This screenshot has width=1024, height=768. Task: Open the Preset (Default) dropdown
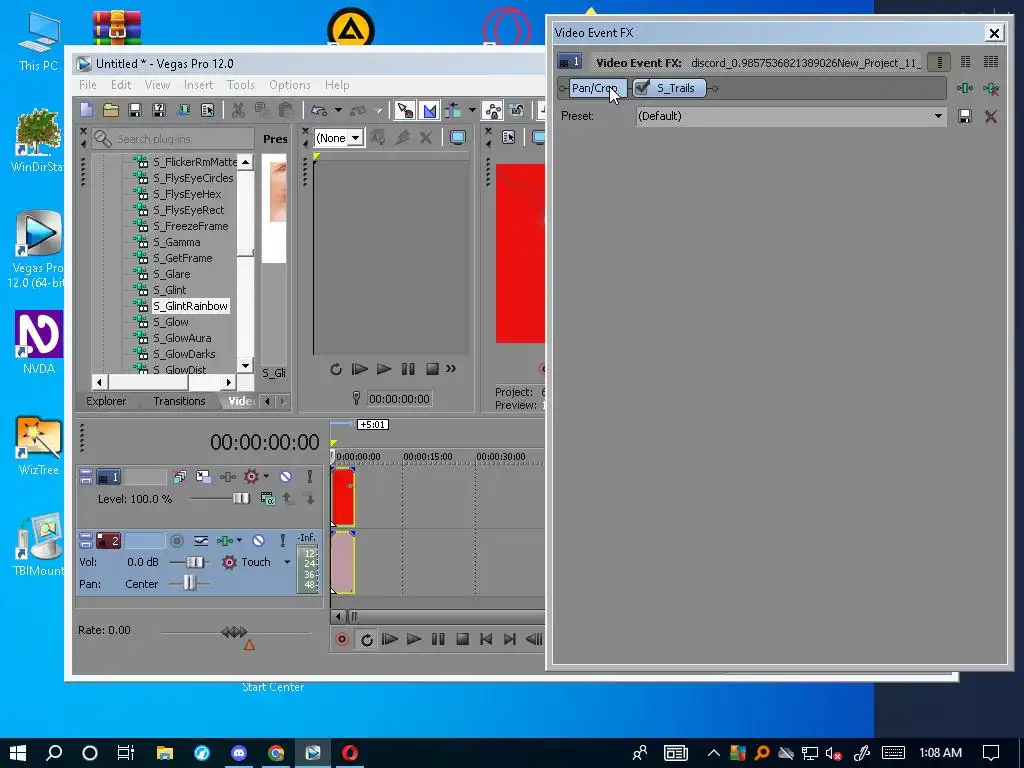pyautogui.click(x=938, y=116)
